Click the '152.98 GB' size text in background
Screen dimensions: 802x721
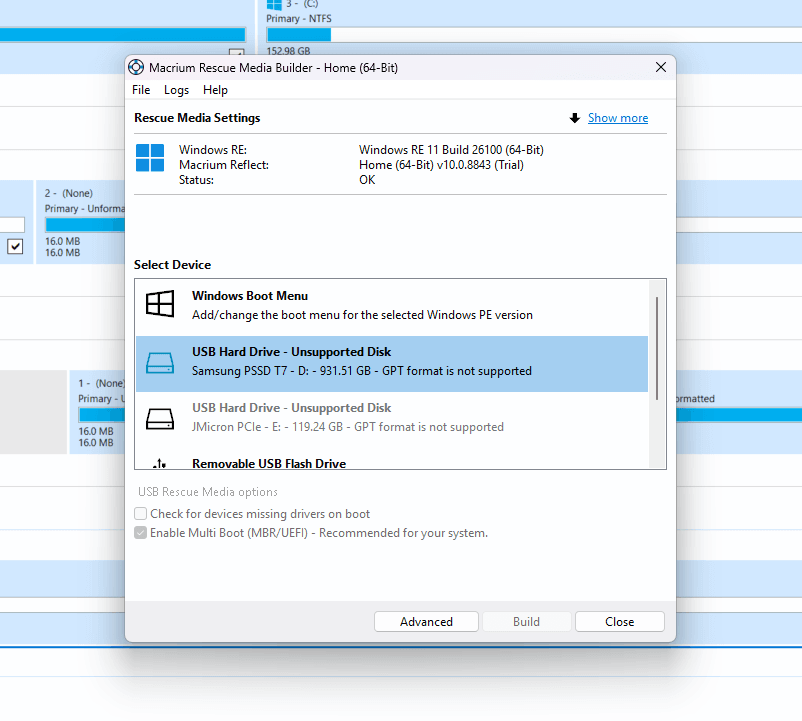(x=288, y=51)
